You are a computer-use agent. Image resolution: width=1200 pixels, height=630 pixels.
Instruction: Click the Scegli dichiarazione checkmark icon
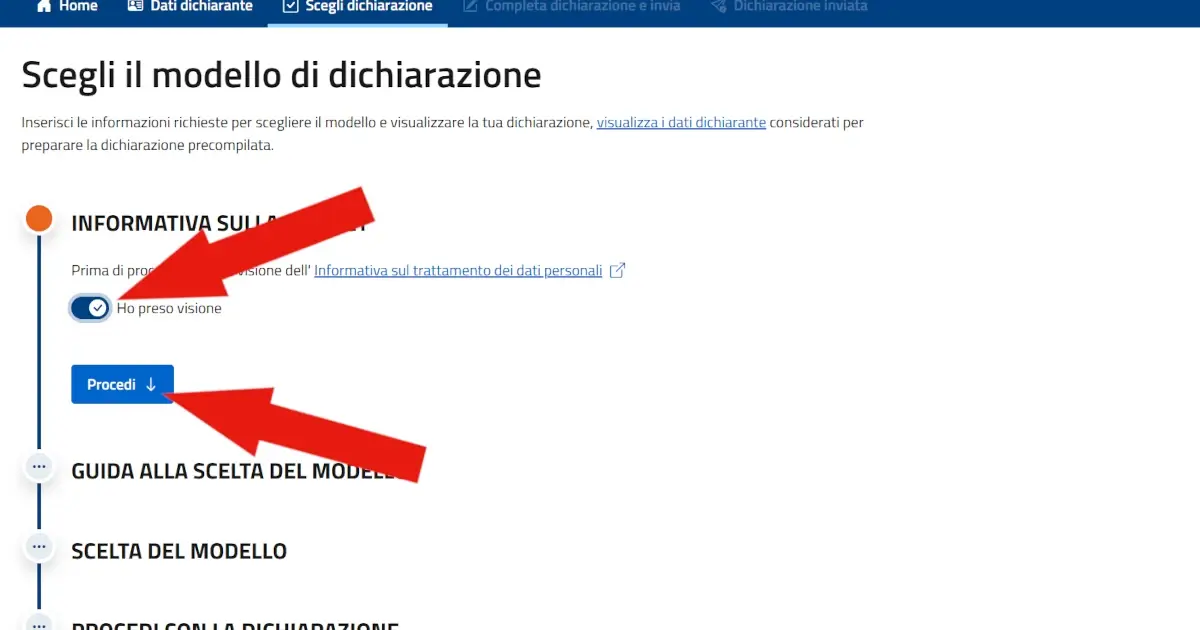[291, 6]
